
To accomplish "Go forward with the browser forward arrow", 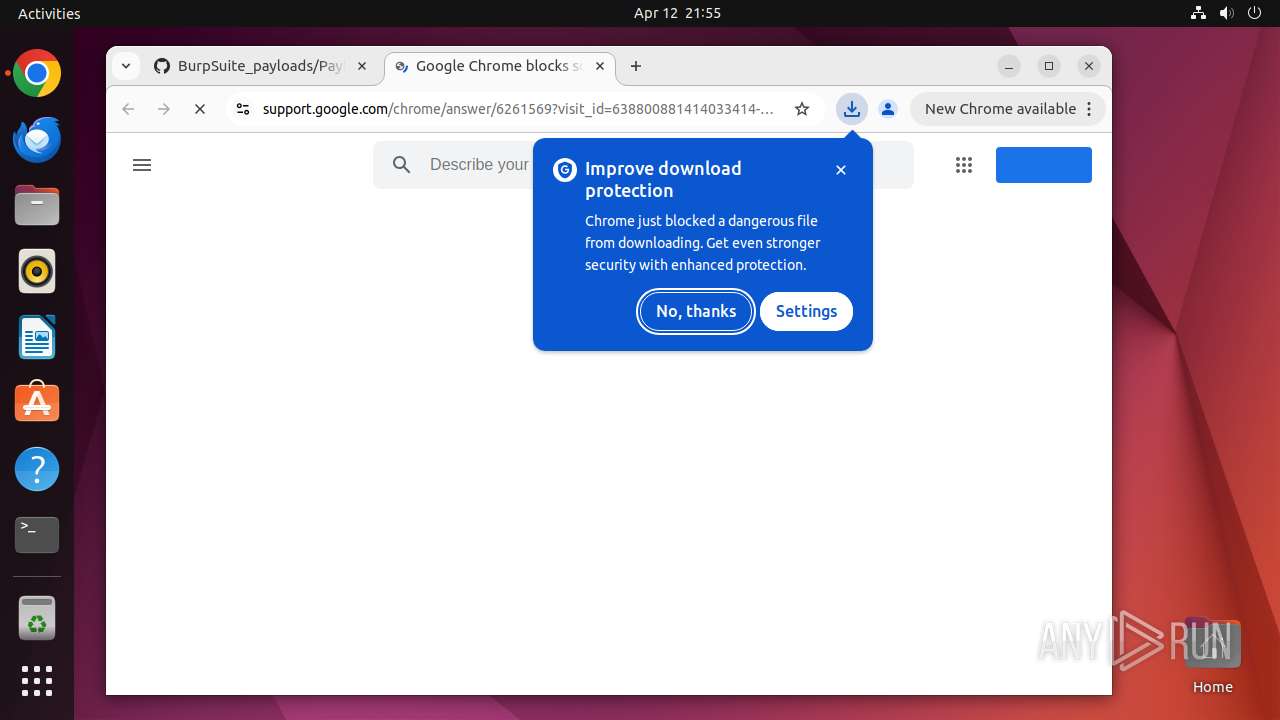I will pos(164,109).
